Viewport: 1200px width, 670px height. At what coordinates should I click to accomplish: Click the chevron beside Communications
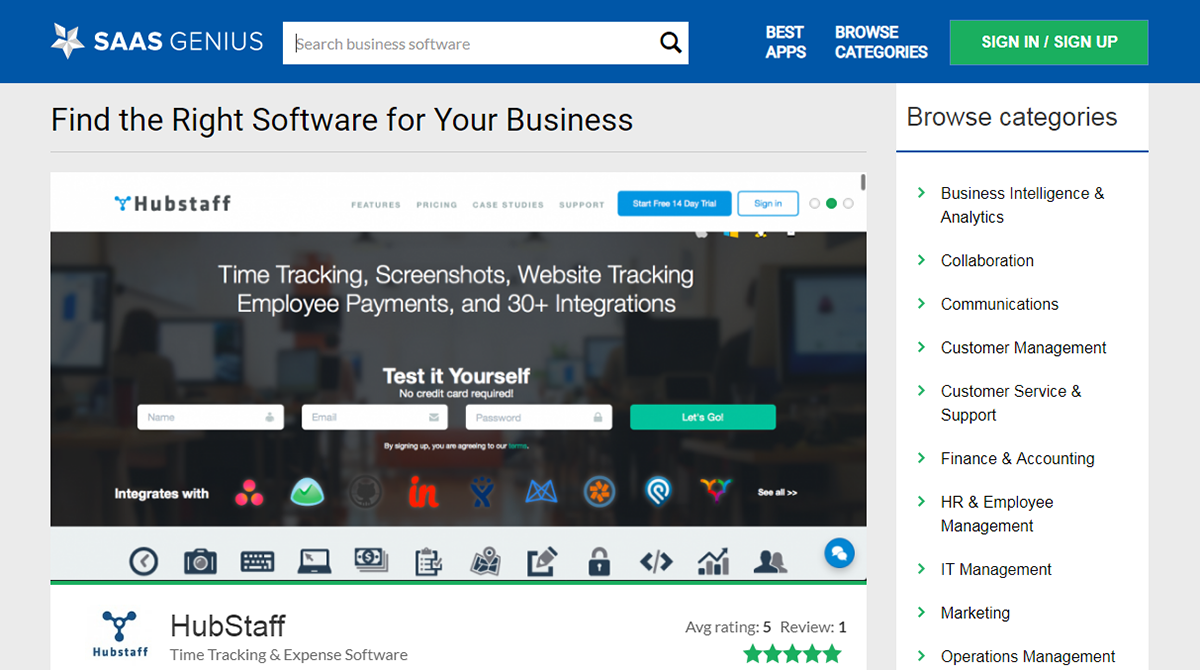922,303
